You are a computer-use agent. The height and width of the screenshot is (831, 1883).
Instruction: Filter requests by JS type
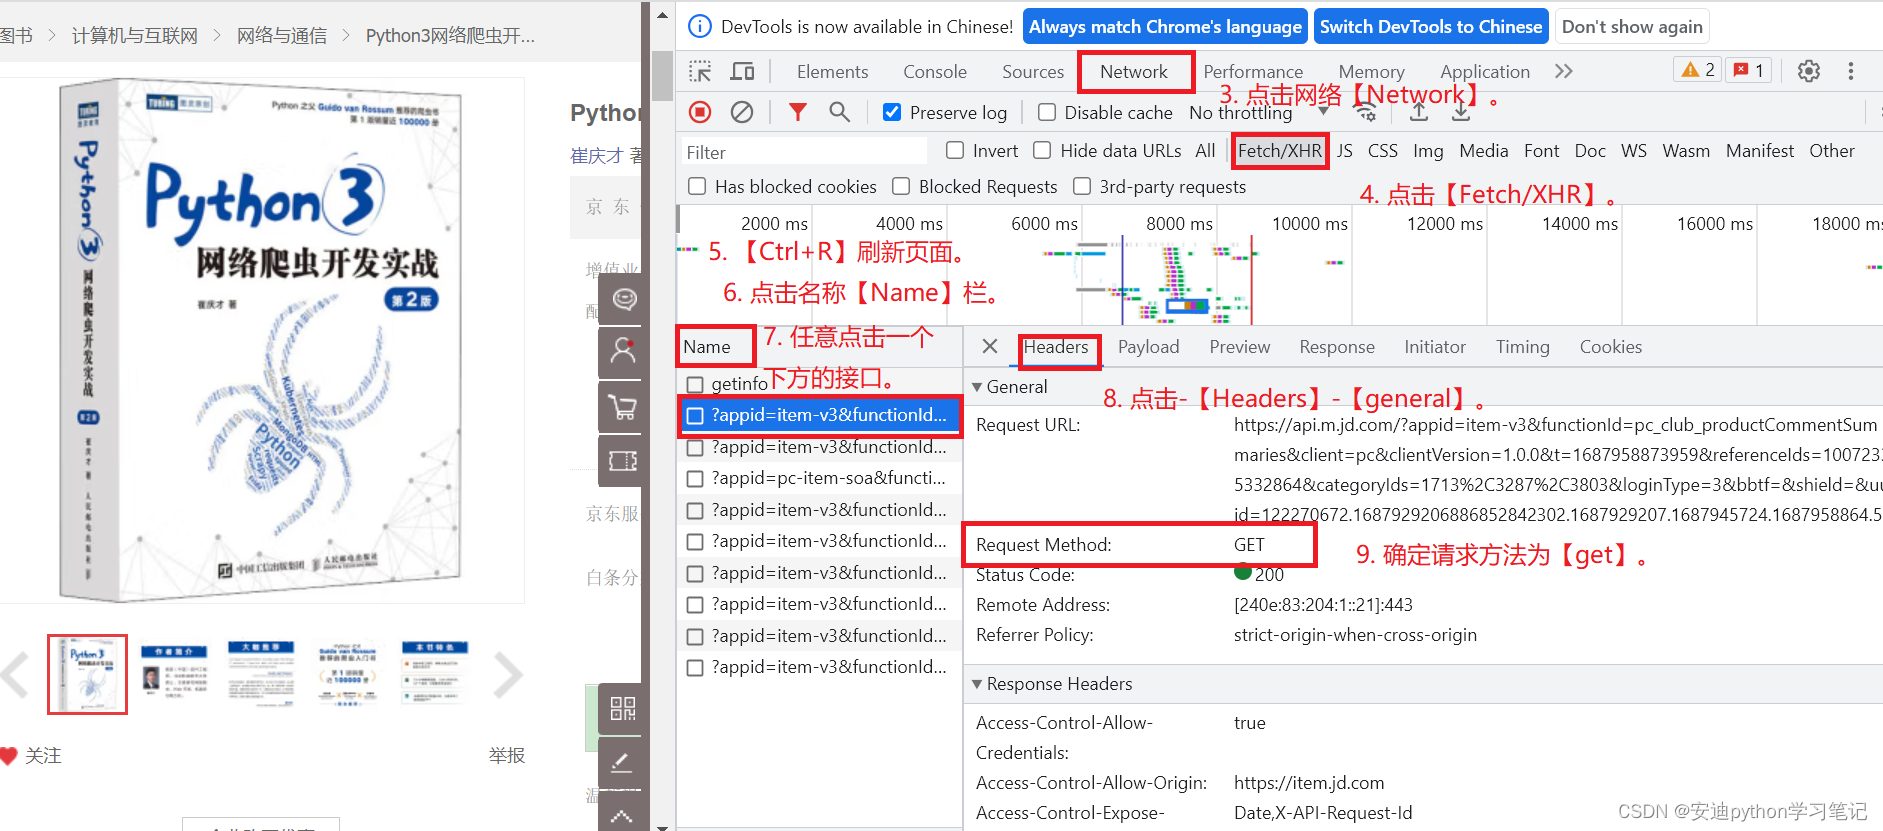[1345, 150]
